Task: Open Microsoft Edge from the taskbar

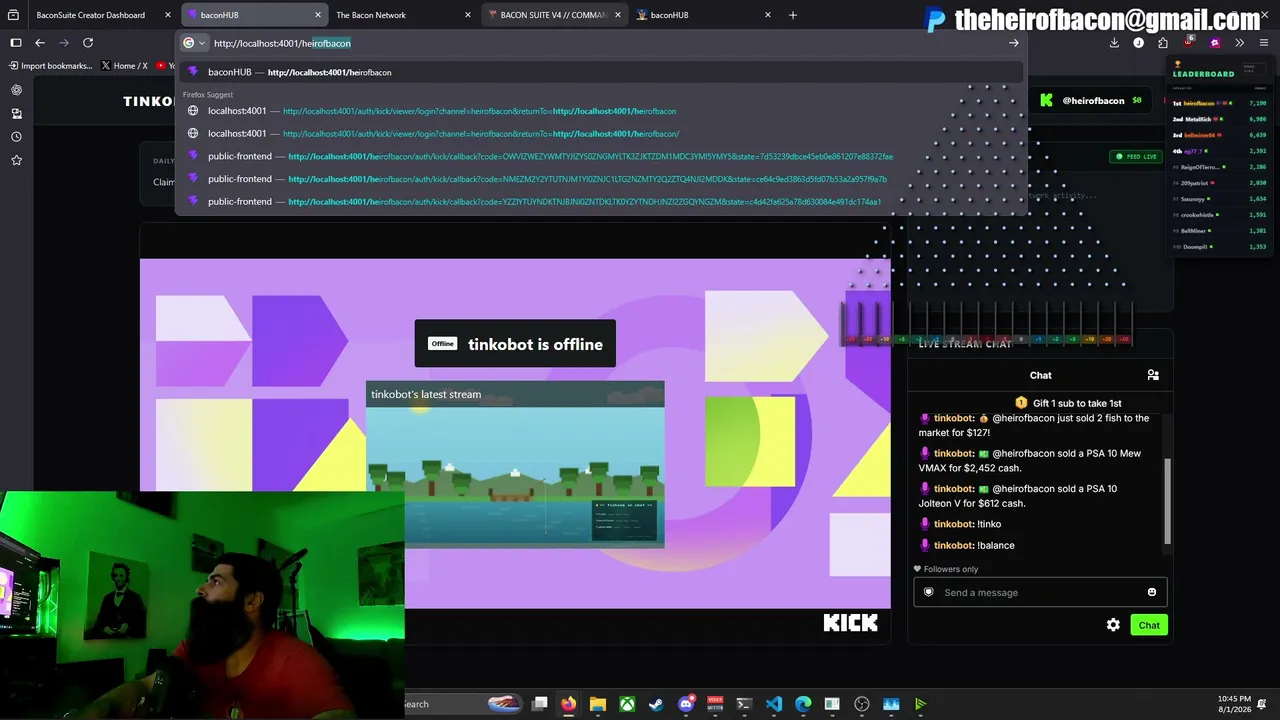Action: (803, 704)
